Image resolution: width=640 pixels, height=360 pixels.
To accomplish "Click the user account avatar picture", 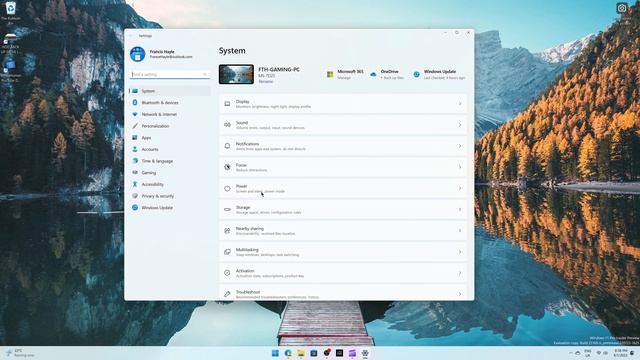I will coord(138,54).
